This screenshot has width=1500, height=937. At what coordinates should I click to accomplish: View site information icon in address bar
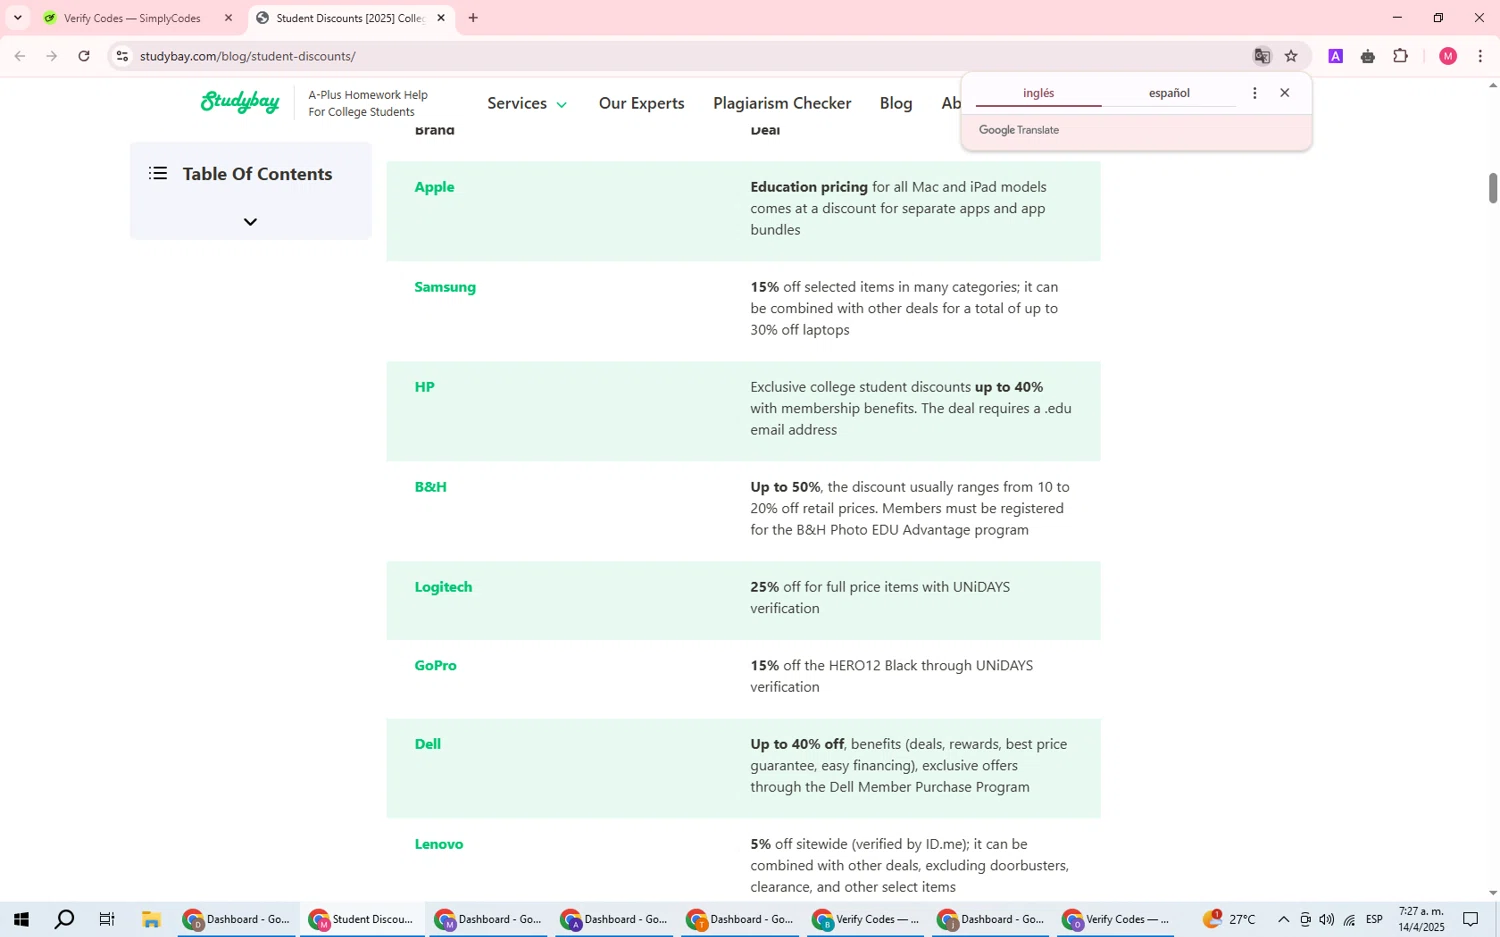(122, 56)
